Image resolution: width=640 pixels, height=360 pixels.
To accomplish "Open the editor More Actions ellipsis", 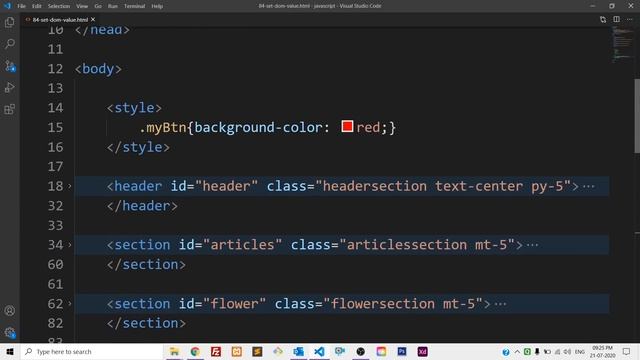I will pos(629,19).
